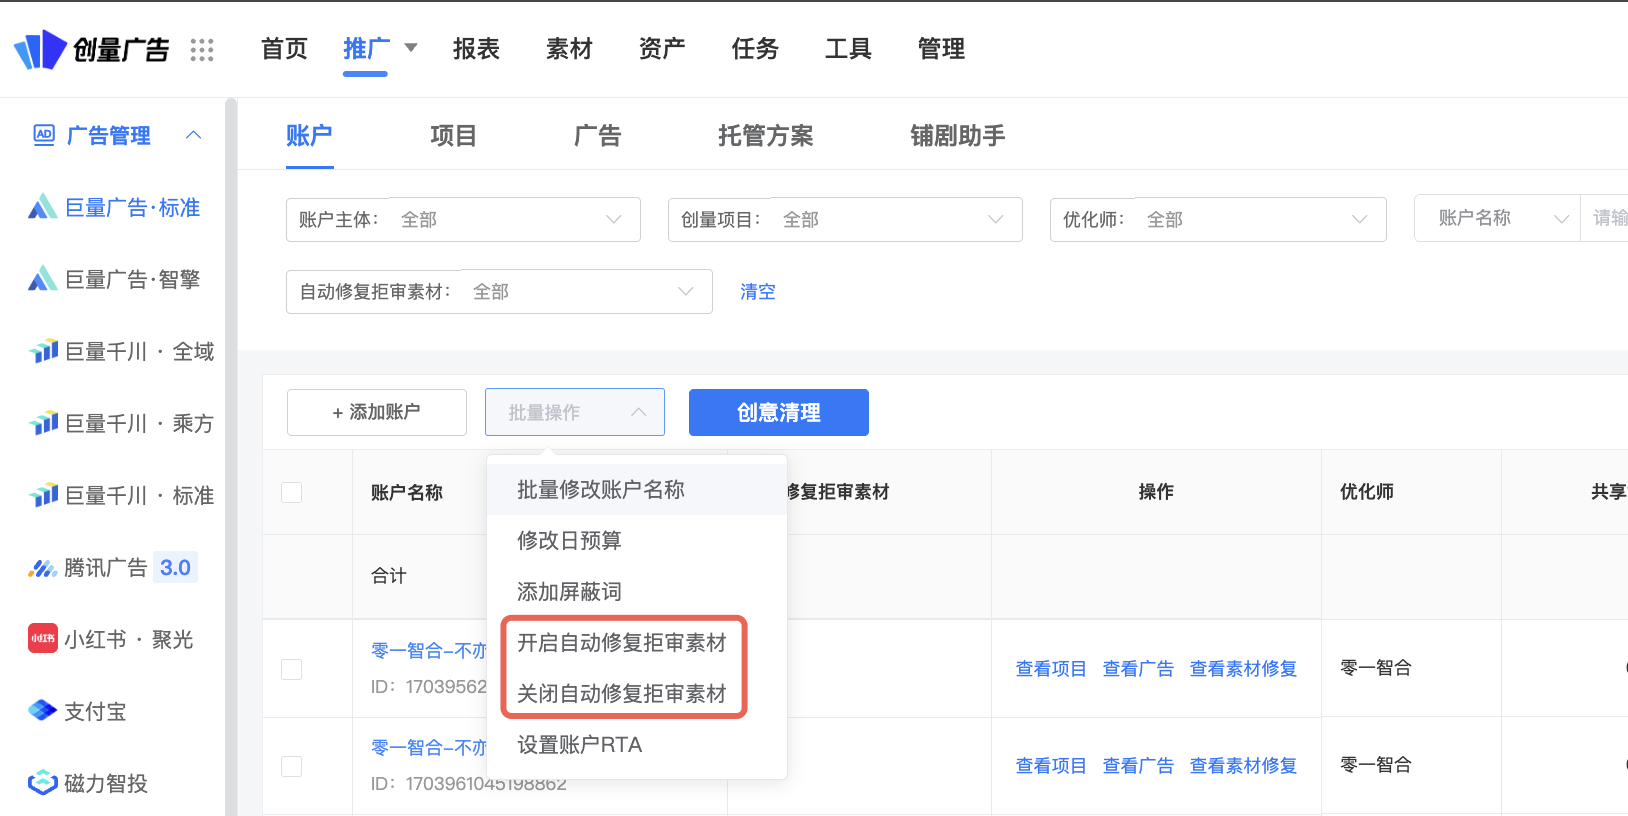Switch to the 项目 tab

click(454, 136)
